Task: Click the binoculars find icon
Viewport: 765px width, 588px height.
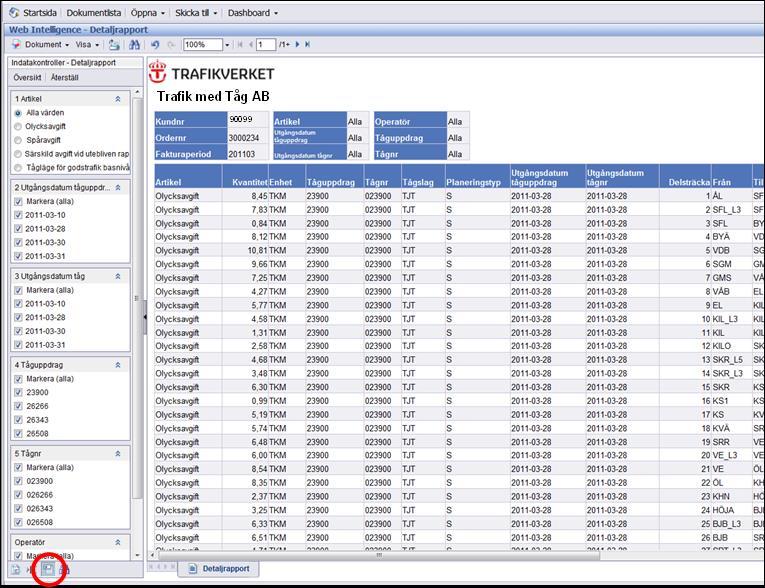Action: pos(135,45)
